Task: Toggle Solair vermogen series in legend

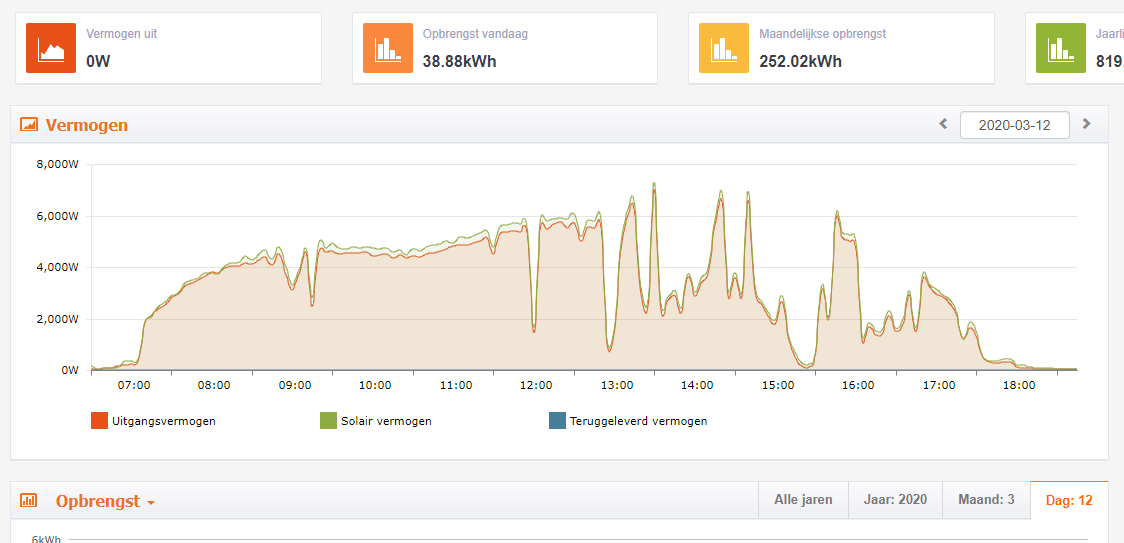Action: [x=376, y=421]
